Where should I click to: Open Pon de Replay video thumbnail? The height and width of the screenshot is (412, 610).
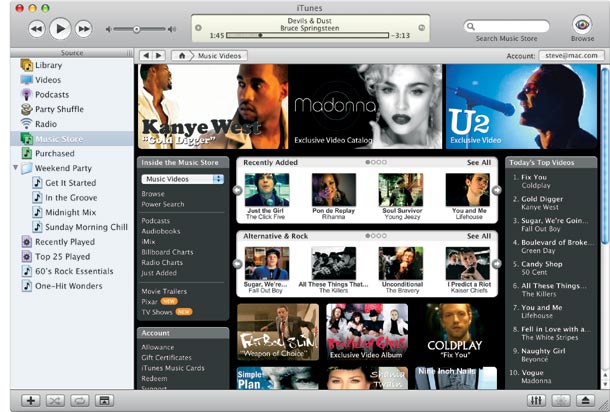click(334, 189)
